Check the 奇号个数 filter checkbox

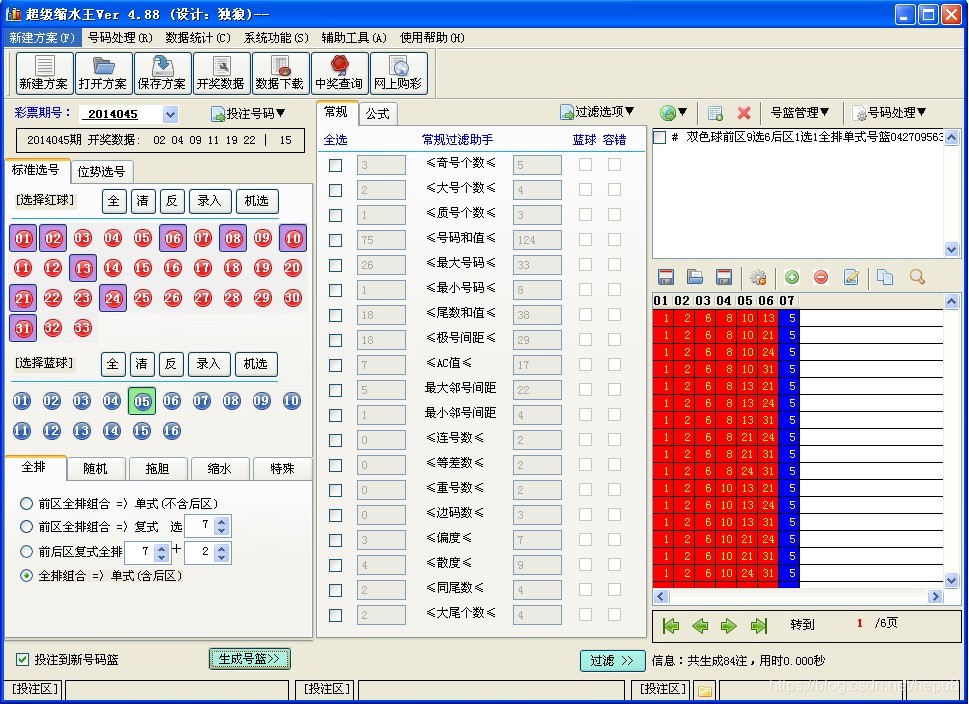pos(336,165)
